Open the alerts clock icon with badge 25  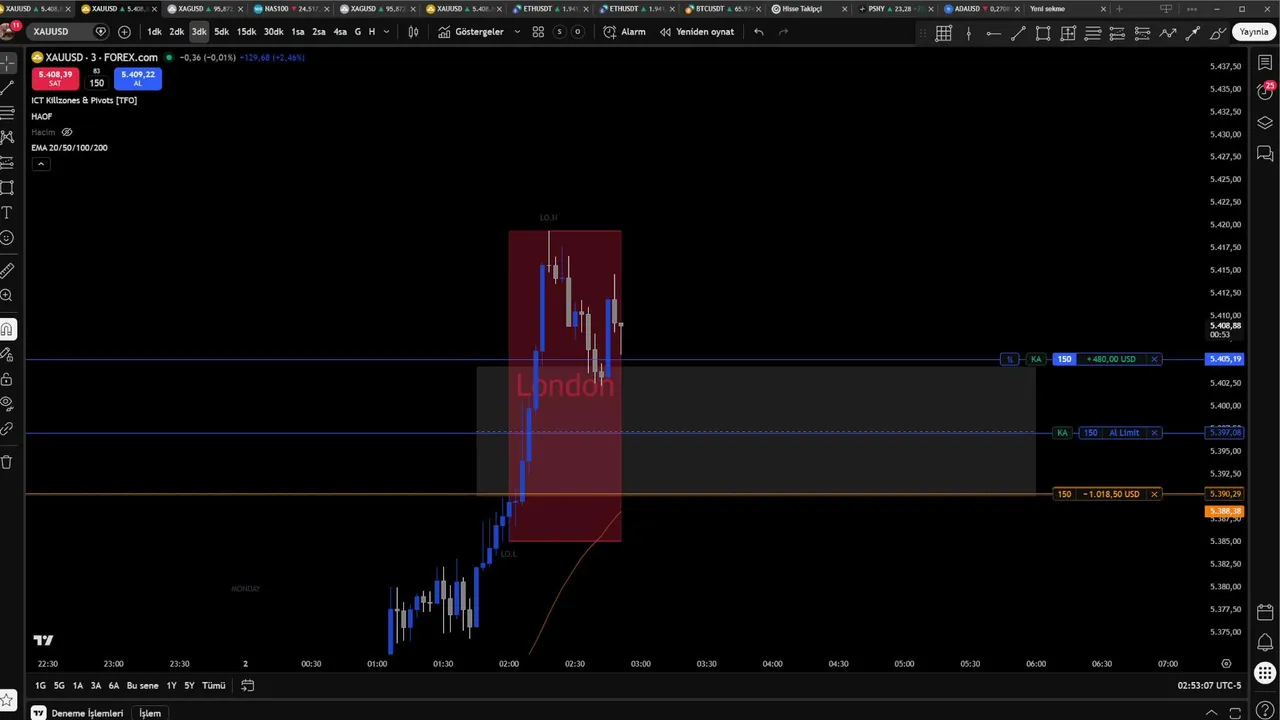click(x=1265, y=92)
